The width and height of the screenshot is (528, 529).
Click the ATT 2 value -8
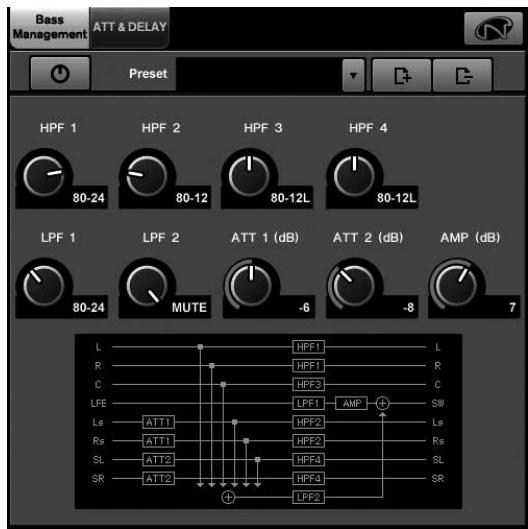click(408, 307)
